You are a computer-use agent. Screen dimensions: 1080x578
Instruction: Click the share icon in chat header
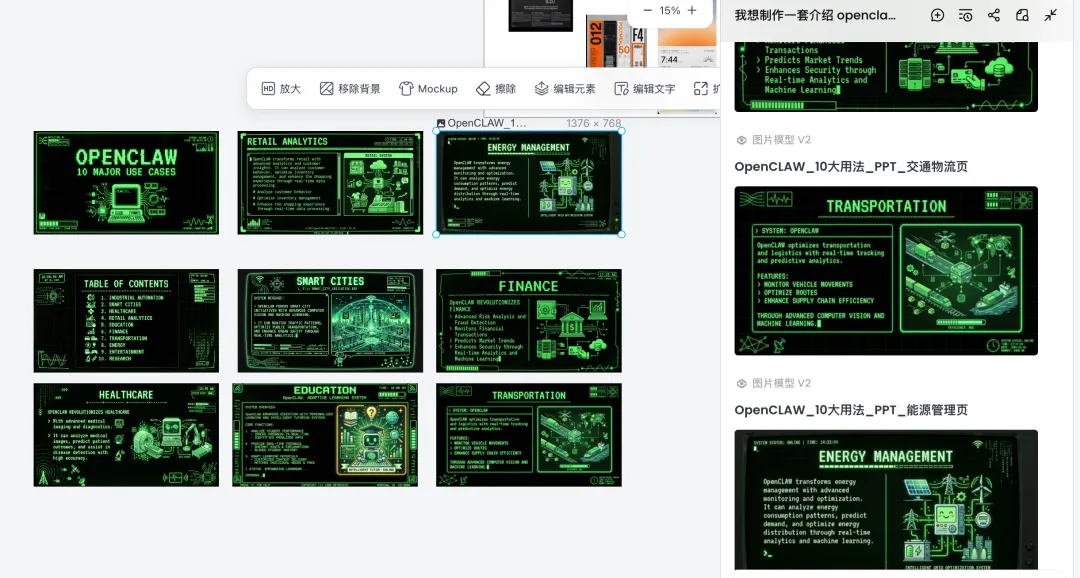click(994, 15)
